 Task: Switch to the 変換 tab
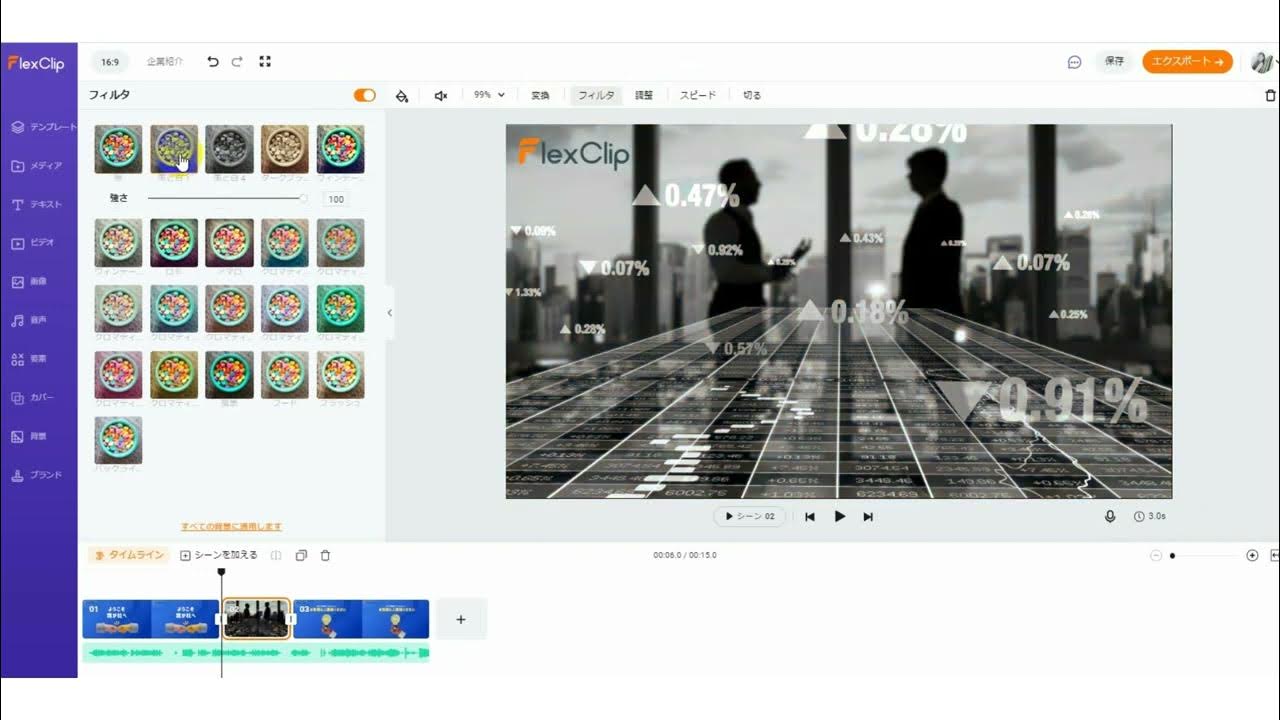pos(540,96)
